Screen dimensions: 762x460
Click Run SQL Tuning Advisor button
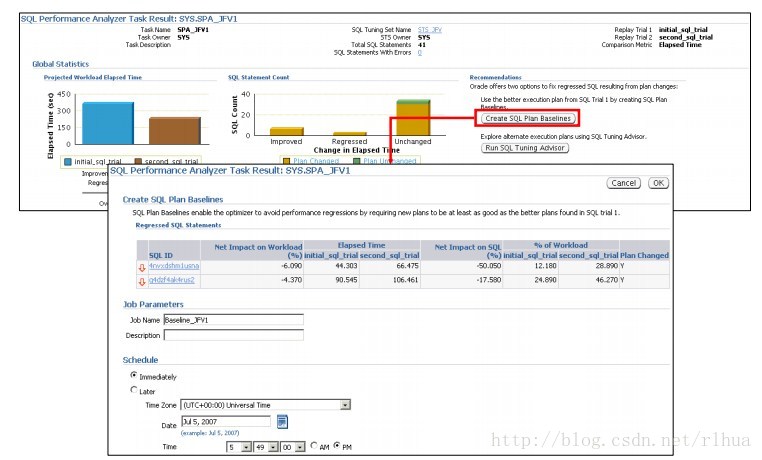525,148
